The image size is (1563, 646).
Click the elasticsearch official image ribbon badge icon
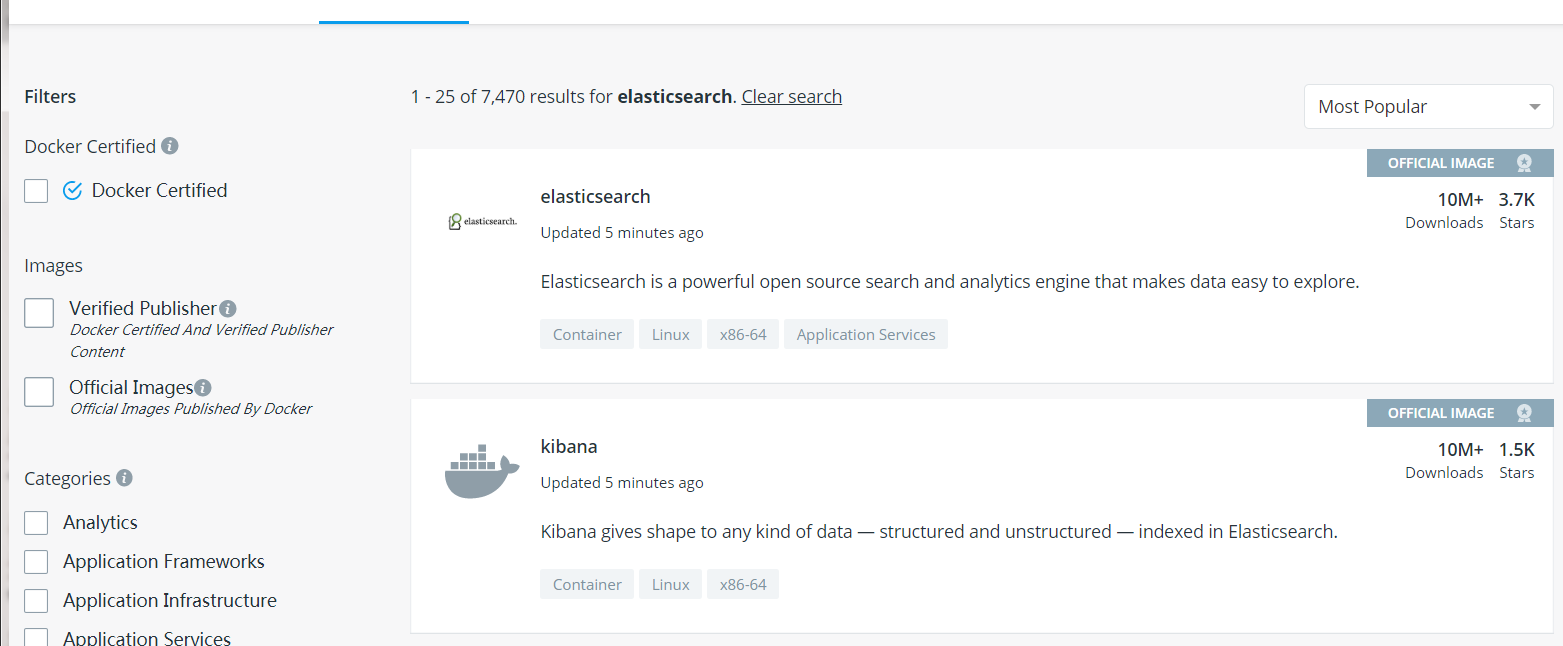point(1524,163)
